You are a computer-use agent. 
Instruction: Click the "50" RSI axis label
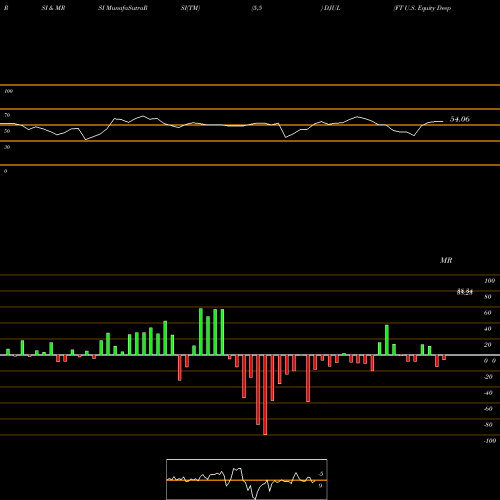point(7,131)
